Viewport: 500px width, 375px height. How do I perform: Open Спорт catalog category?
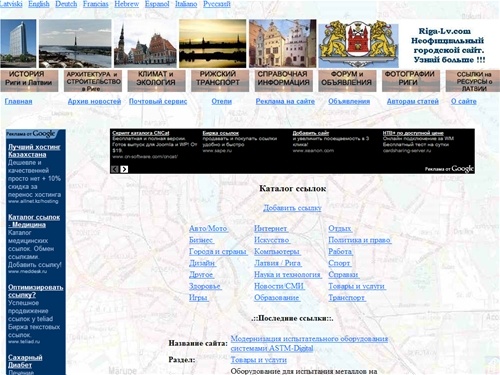click(339, 263)
